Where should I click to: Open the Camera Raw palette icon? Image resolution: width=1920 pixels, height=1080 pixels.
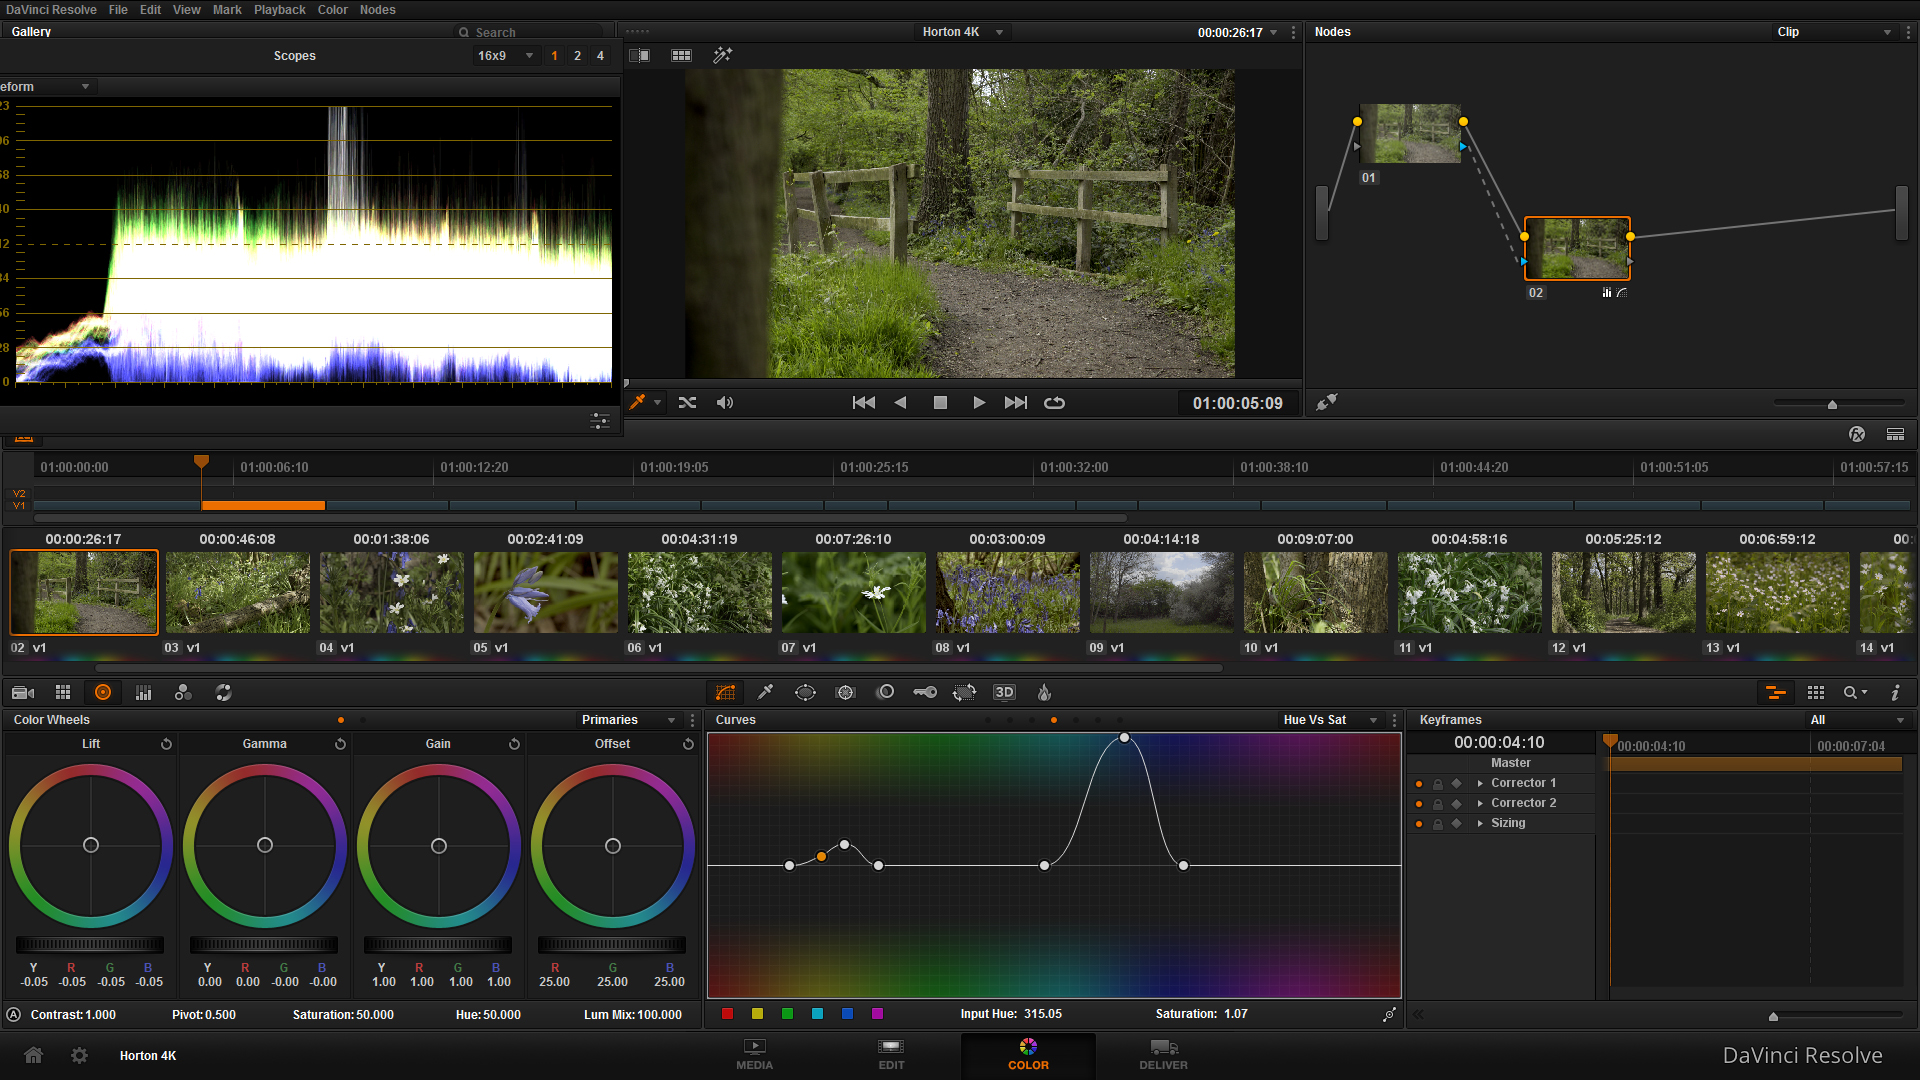(x=23, y=692)
